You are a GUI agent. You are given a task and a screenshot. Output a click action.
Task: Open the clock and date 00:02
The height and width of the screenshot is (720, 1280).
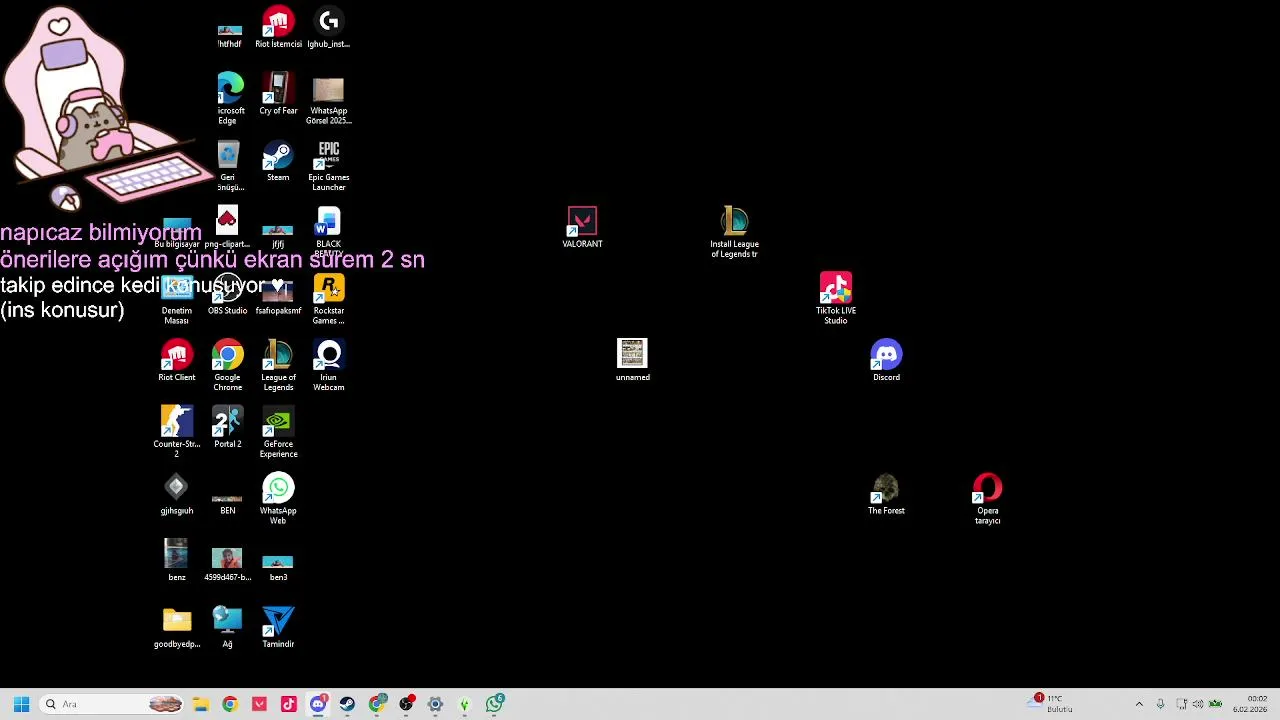pos(1250,704)
